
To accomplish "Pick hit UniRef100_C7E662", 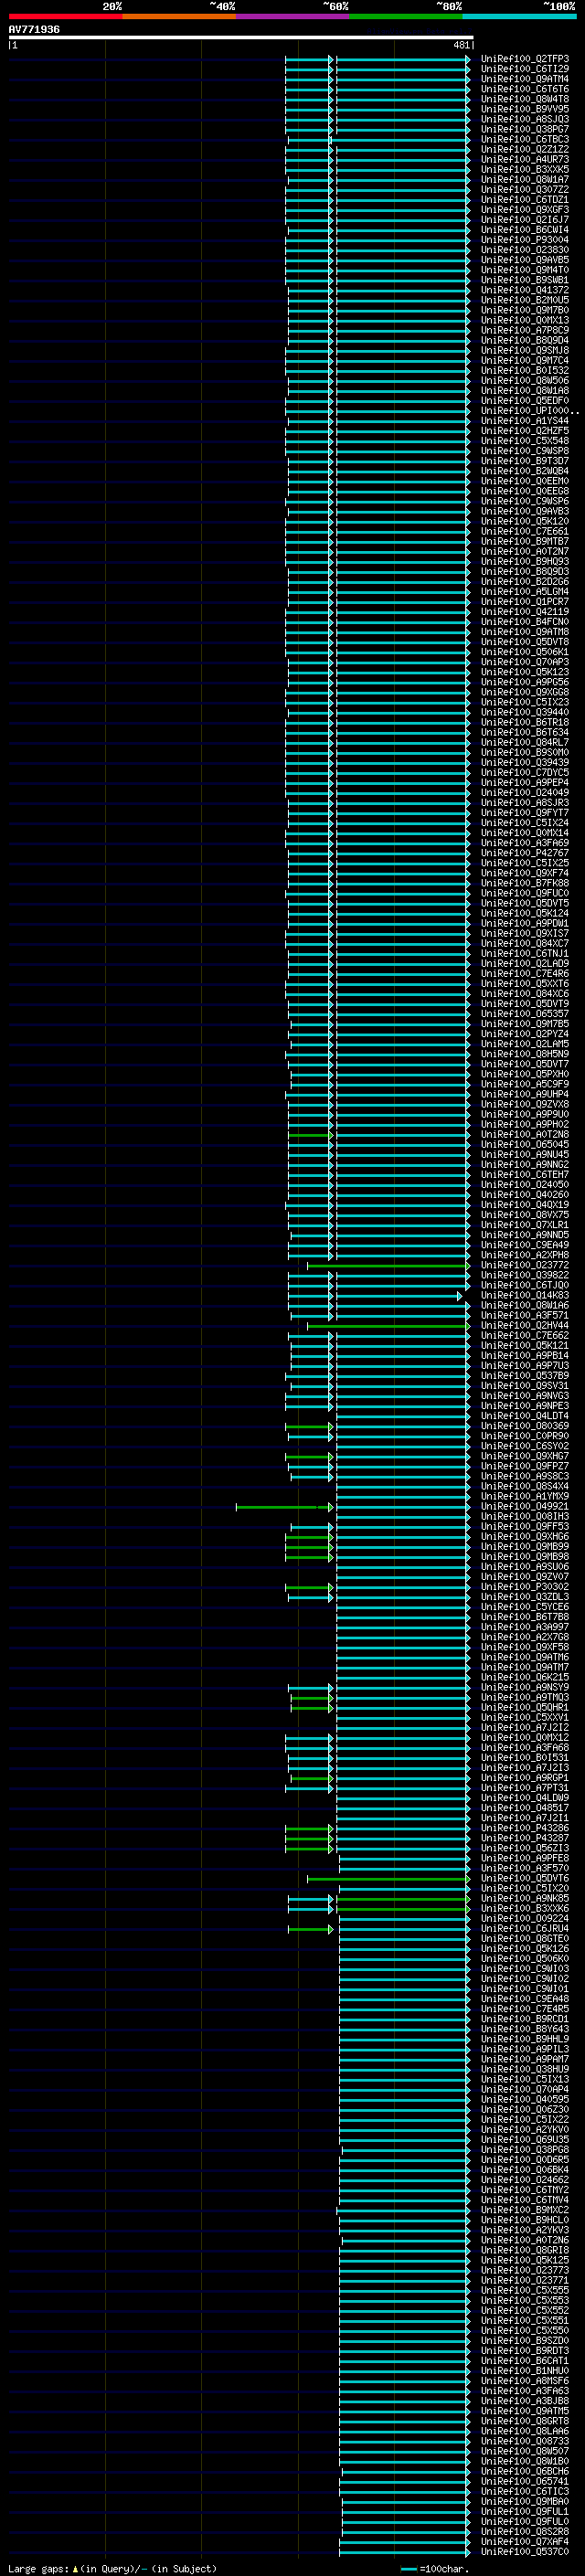I will tap(524, 1335).
